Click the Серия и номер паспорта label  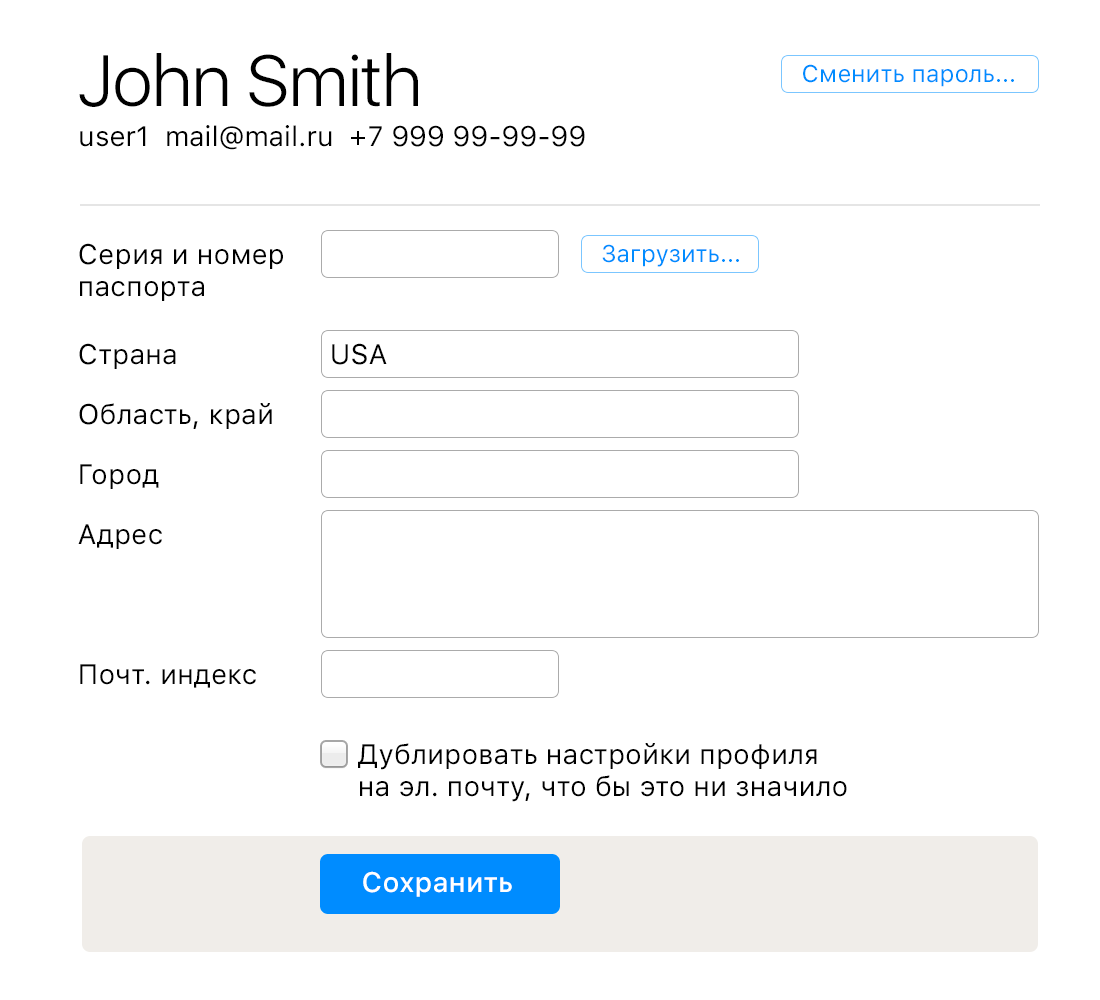pos(181,271)
